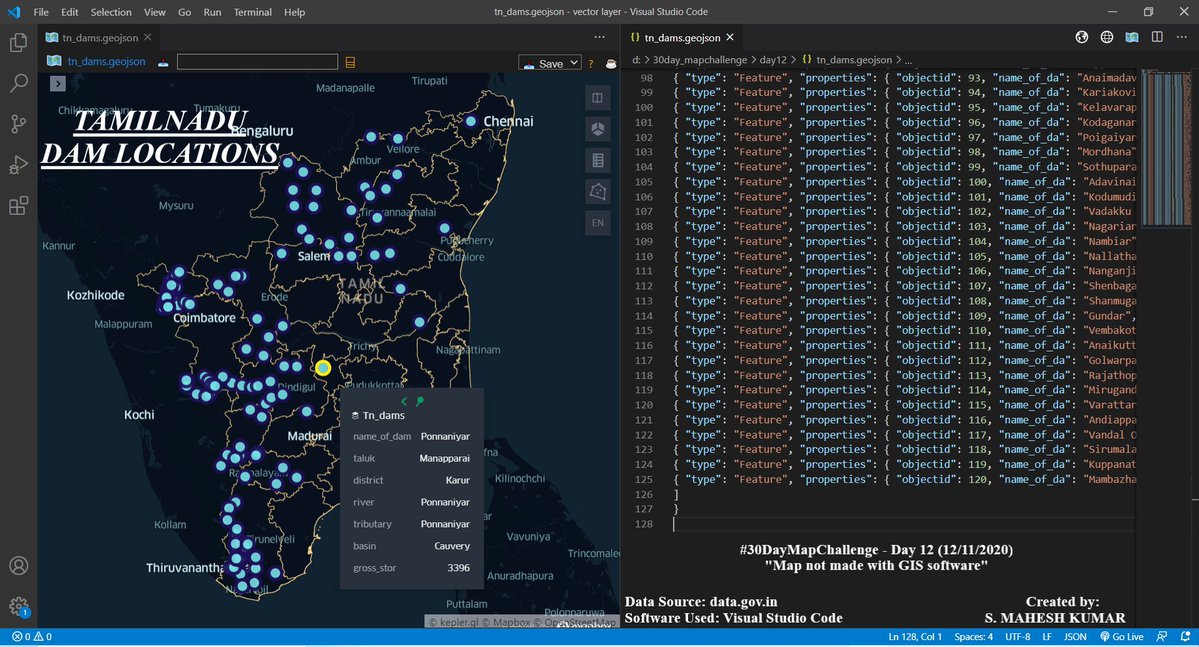Open the Search view in activity bar
1199x647 pixels.
point(18,83)
